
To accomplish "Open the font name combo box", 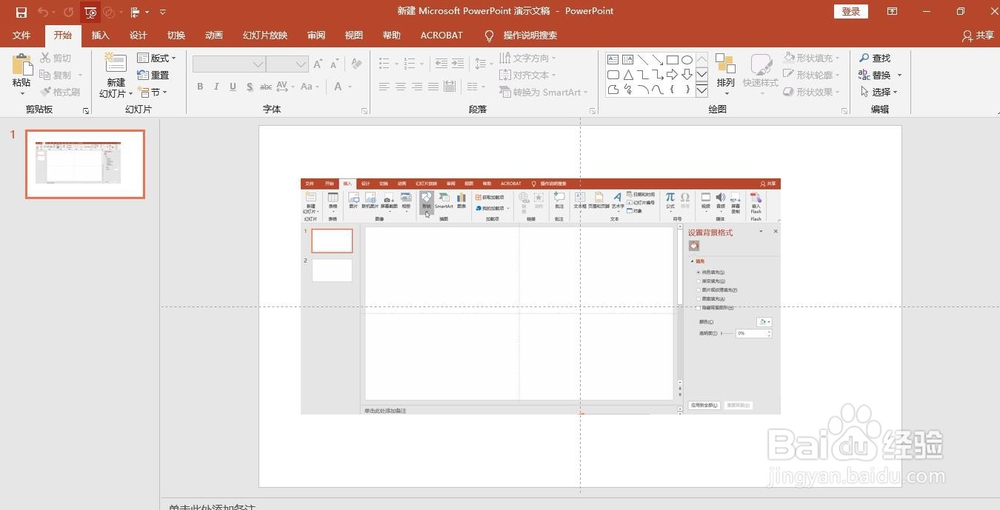I will pos(229,64).
